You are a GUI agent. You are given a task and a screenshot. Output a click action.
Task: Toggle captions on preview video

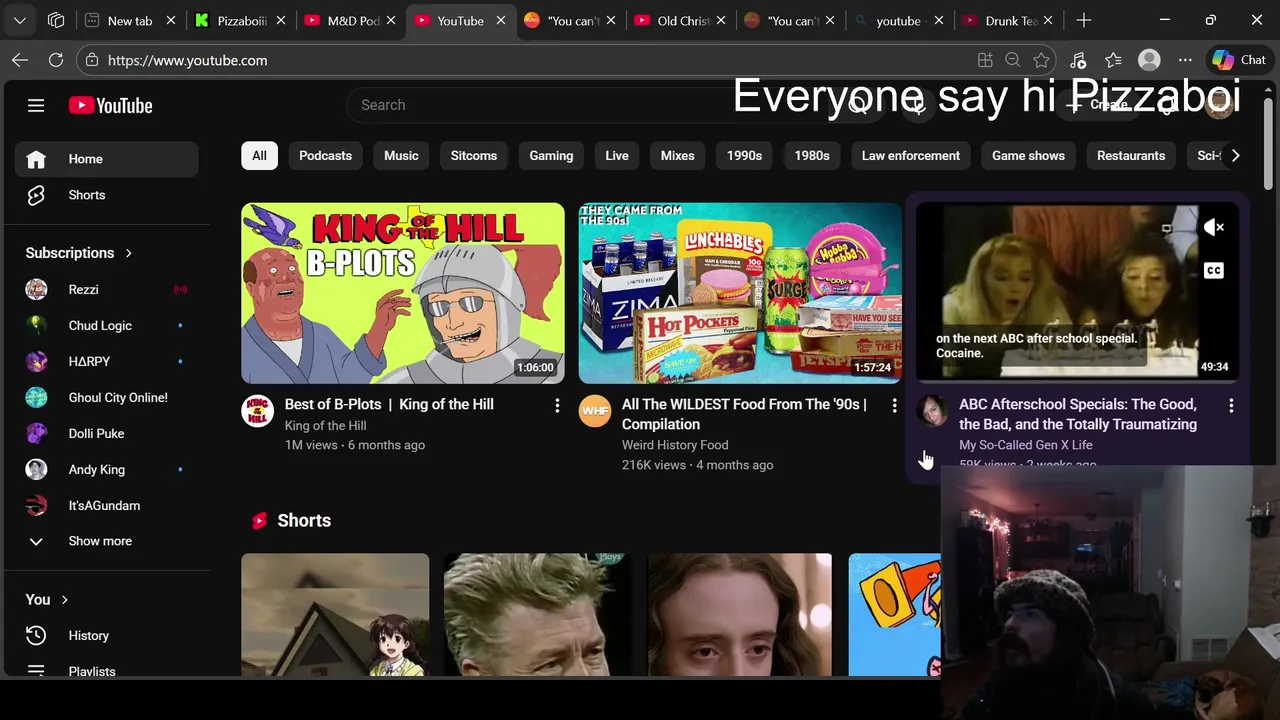click(1214, 271)
